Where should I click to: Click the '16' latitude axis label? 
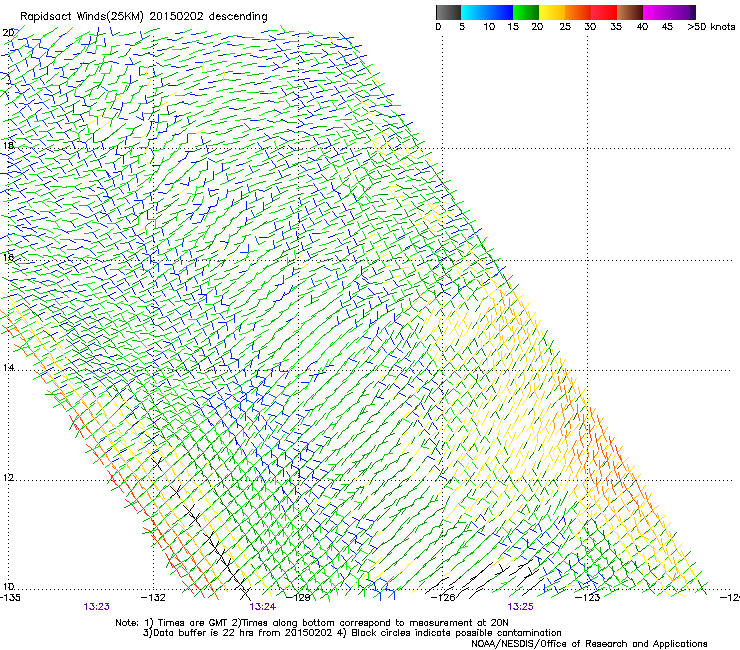8,257
